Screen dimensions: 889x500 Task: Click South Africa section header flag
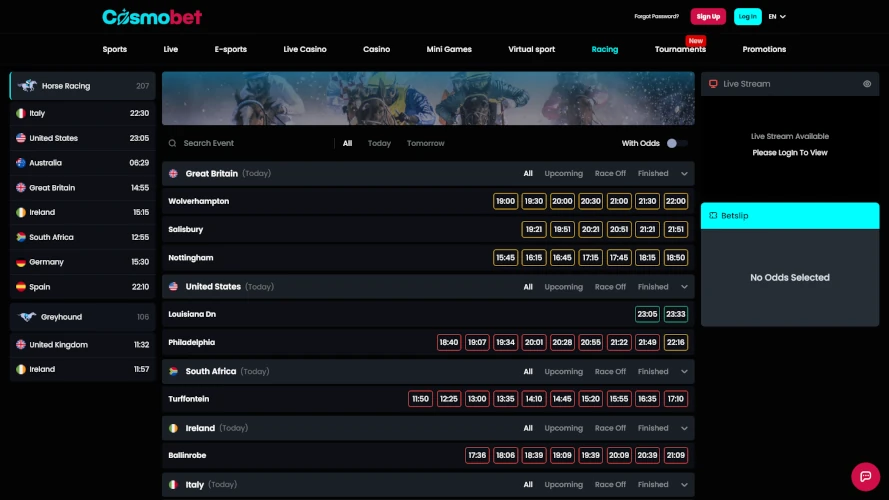click(x=173, y=371)
